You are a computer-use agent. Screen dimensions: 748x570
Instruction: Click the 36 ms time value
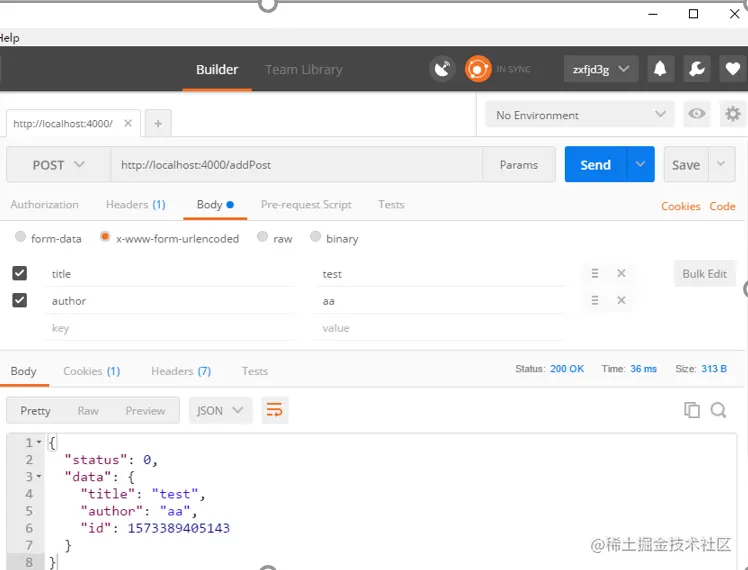click(x=643, y=369)
